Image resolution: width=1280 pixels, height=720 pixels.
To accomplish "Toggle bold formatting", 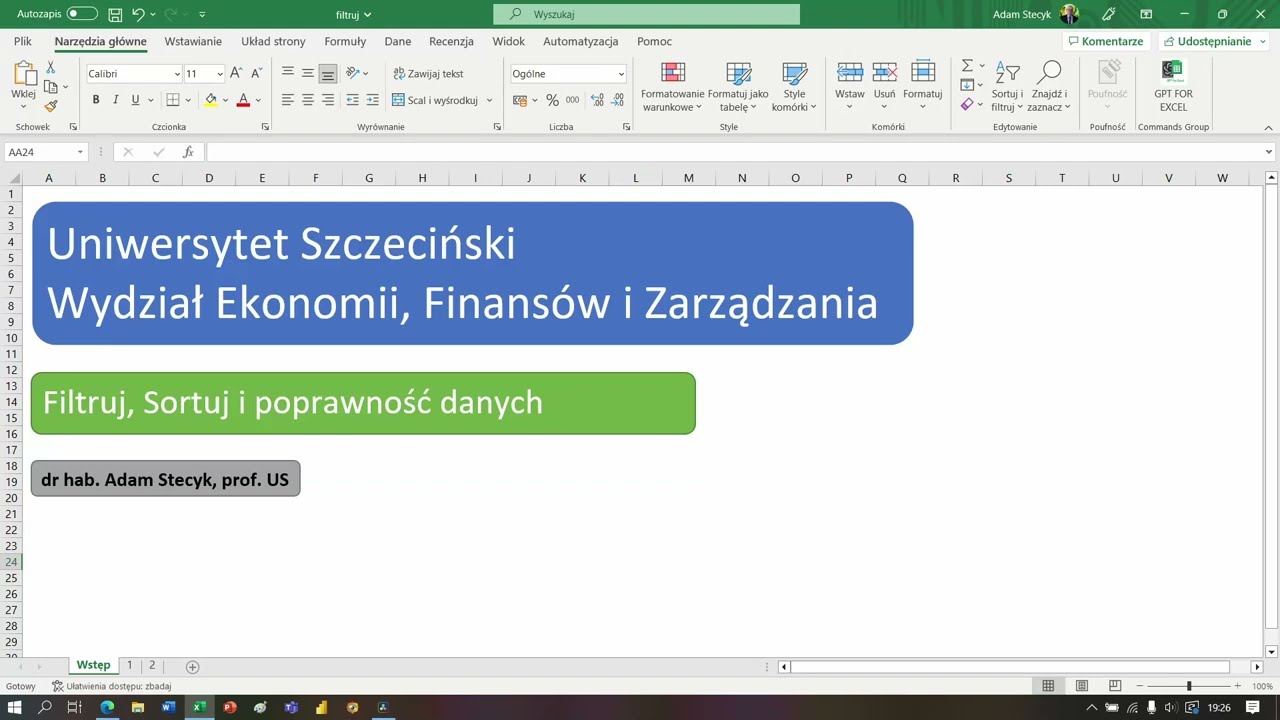I will [96, 100].
